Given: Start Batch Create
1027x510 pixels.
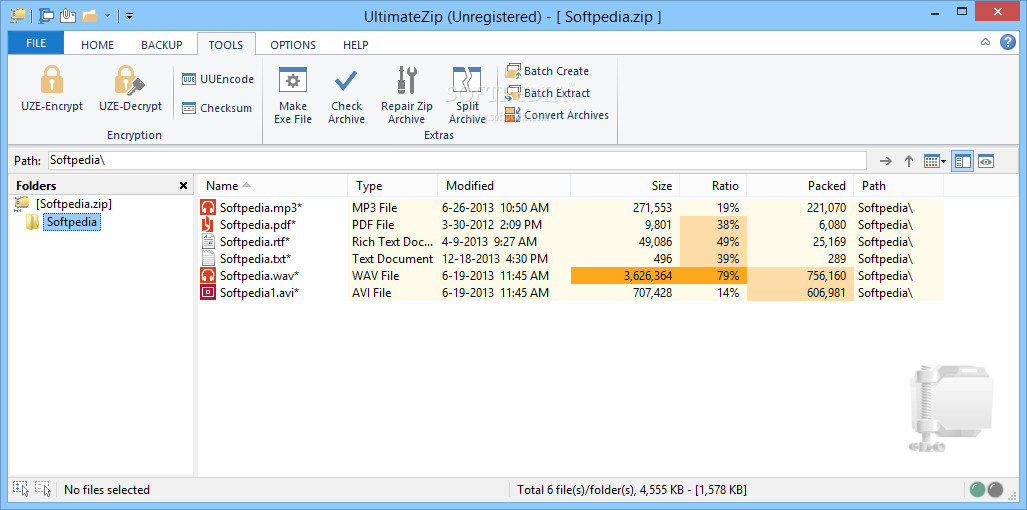Looking at the screenshot, I should 547,71.
